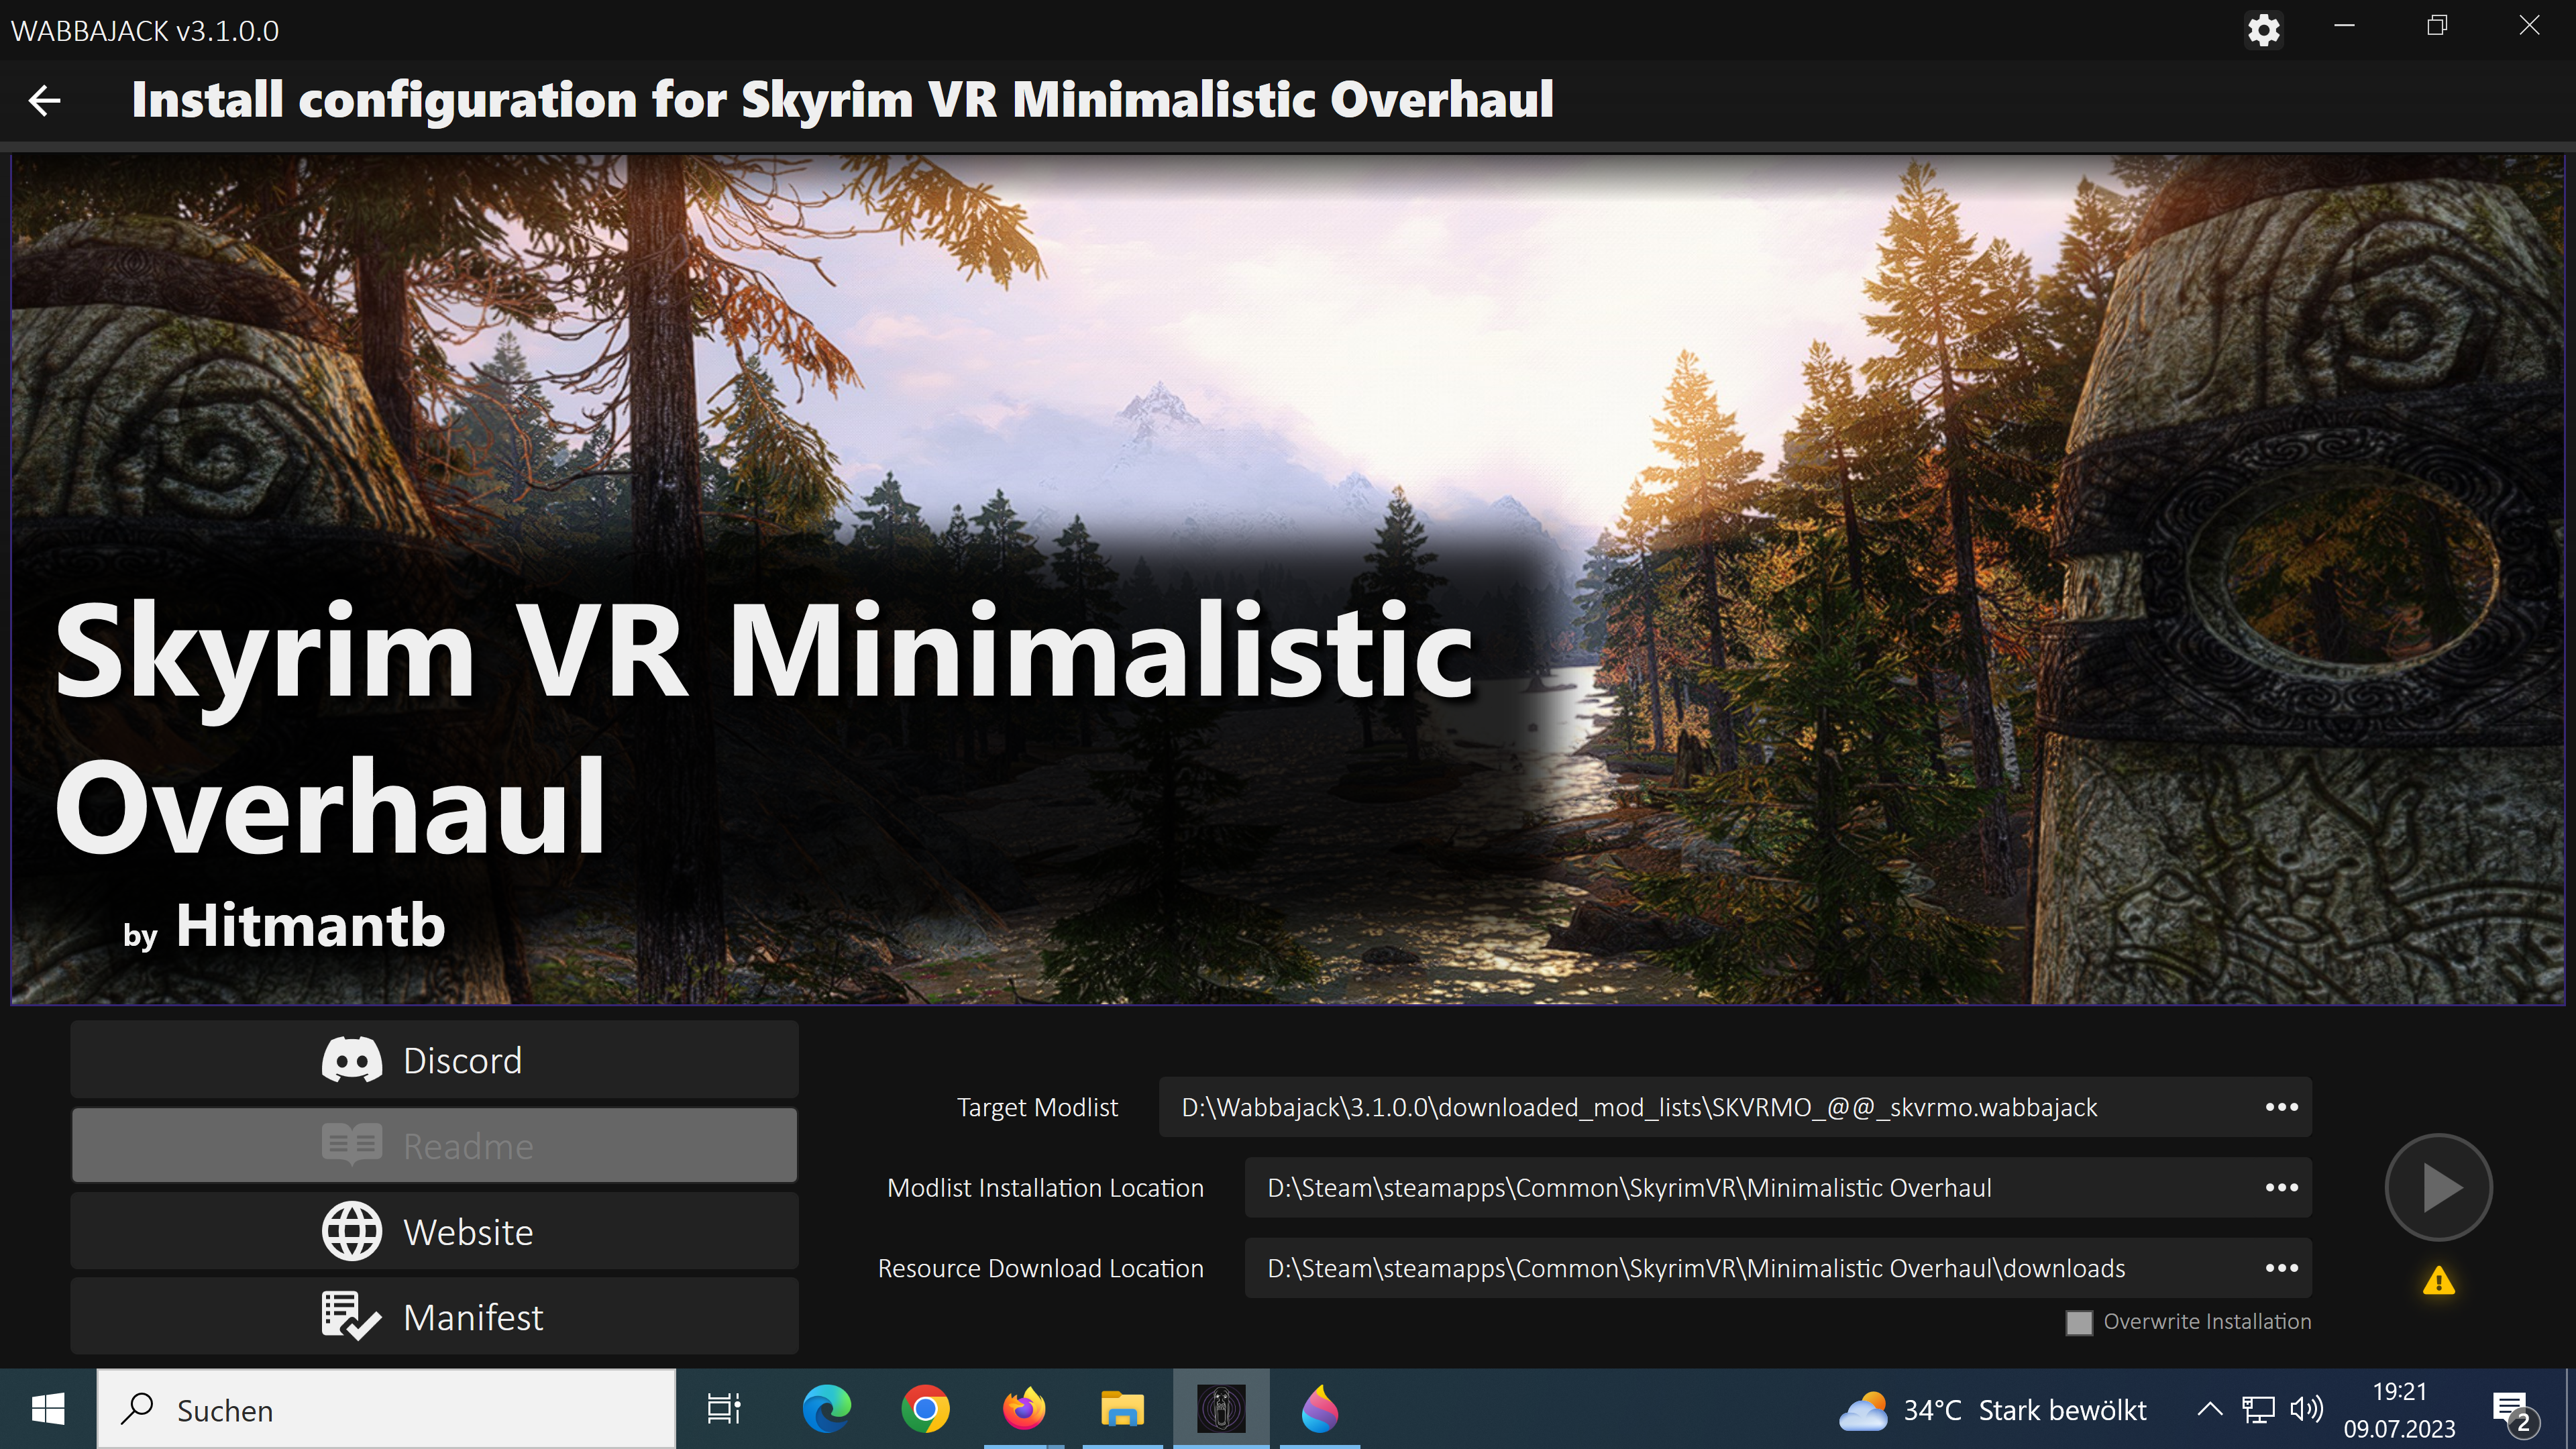Click the Readme button
Image resolution: width=2576 pixels, height=1449 pixels.
coord(434,1145)
